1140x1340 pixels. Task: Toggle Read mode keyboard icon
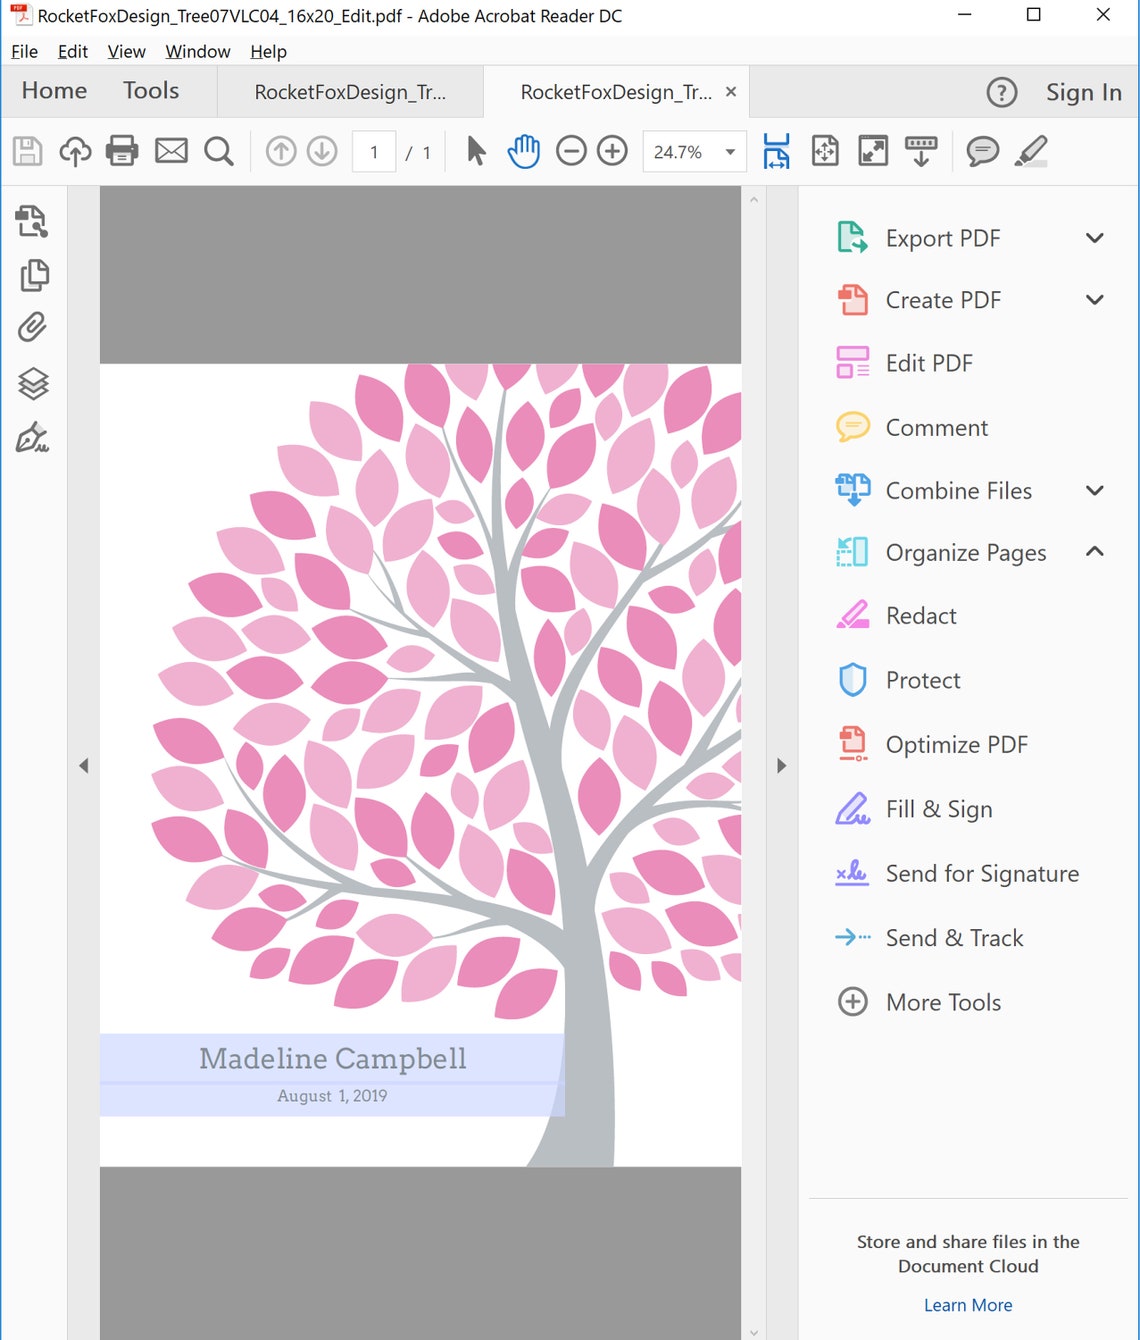click(x=921, y=151)
